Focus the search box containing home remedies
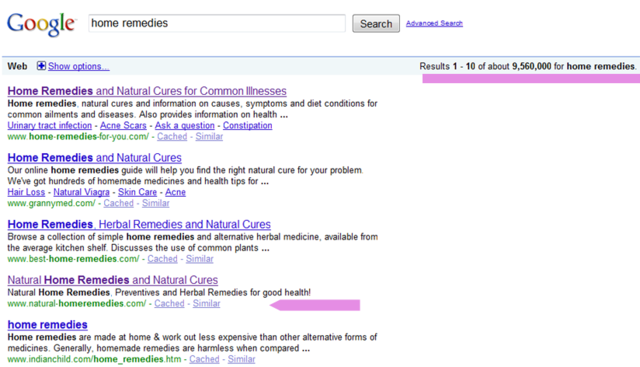The image size is (640, 367). click(217, 23)
